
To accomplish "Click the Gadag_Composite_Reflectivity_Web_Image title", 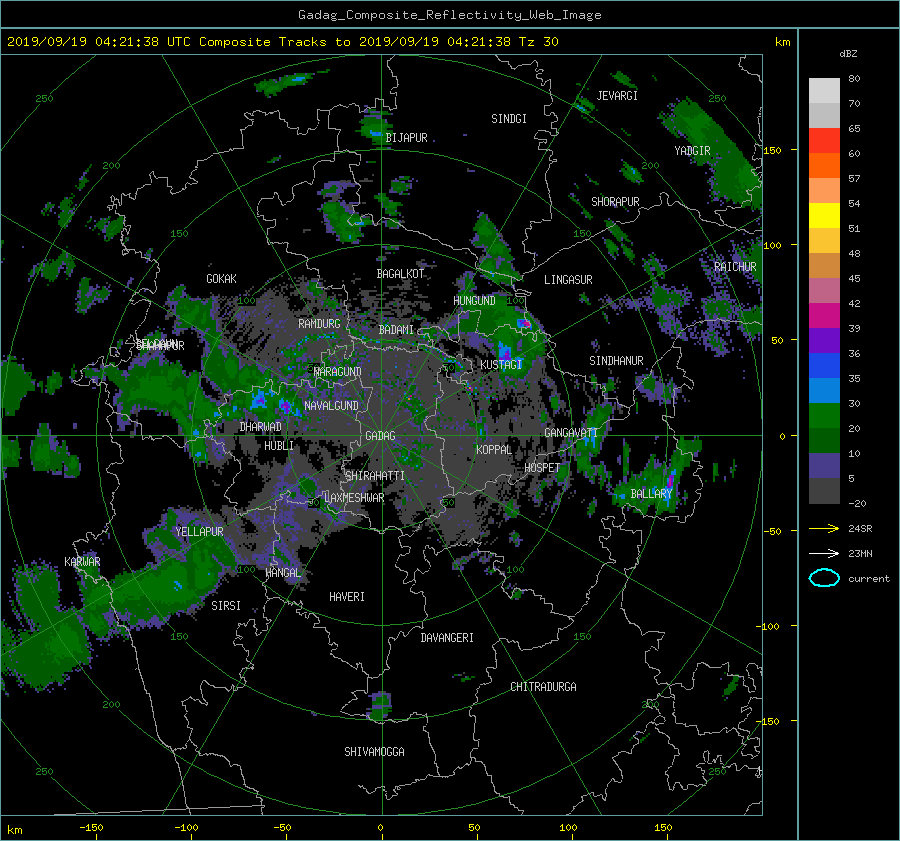I will click(449, 15).
